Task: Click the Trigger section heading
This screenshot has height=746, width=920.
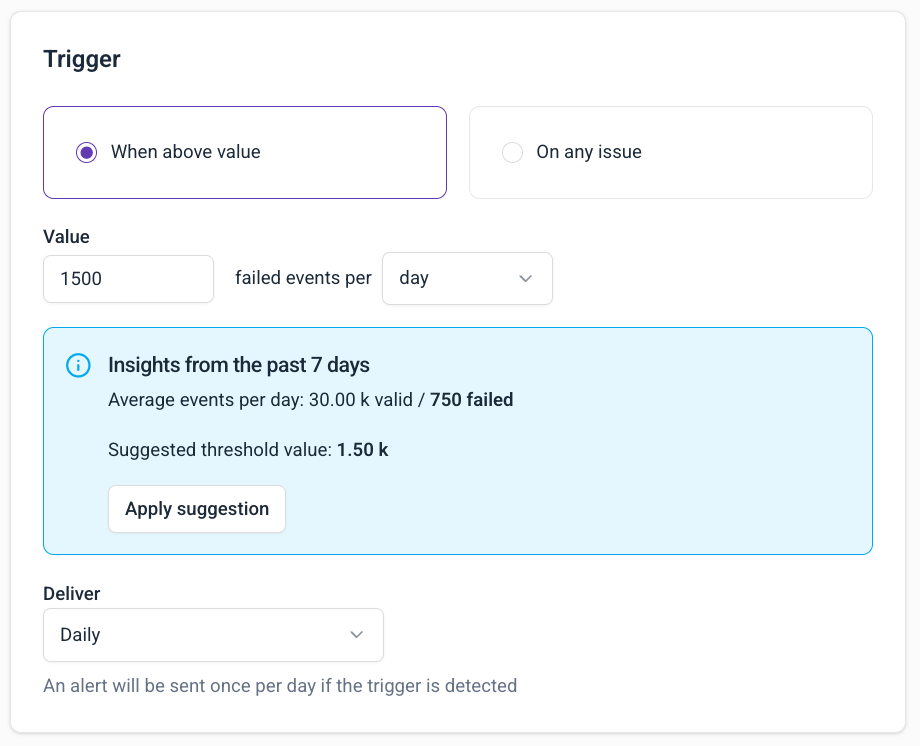Action: (x=81, y=59)
